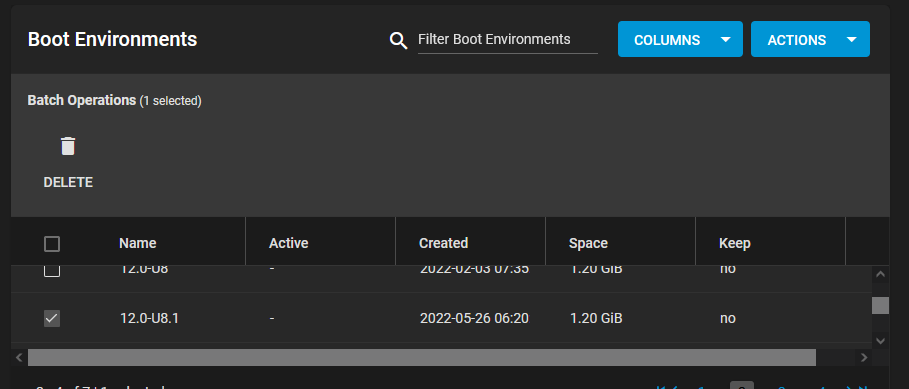
Task: Sort by the Created column header
Action: click(x=443, y=243)
